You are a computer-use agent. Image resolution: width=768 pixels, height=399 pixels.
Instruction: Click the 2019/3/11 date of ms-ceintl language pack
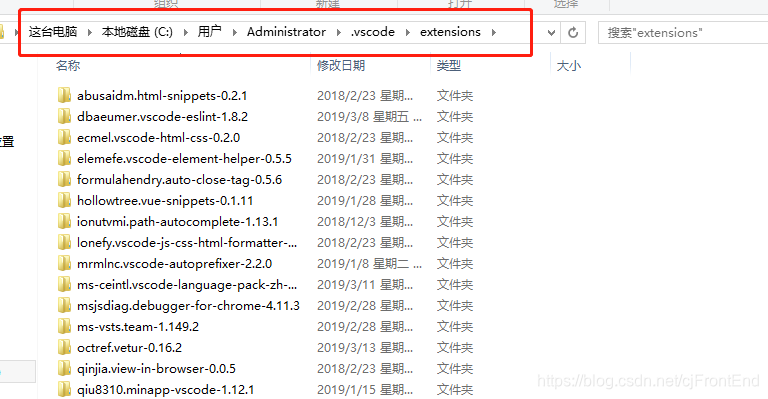point(365,285)
